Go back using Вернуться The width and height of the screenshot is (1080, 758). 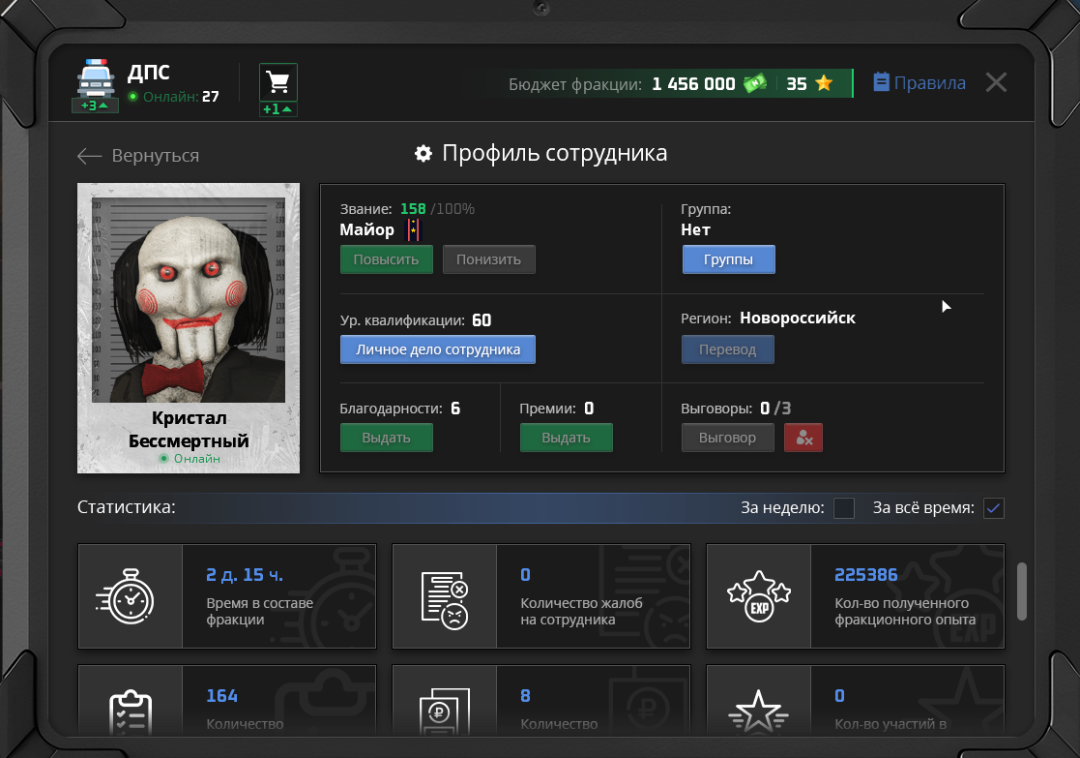tap(138, 156)
